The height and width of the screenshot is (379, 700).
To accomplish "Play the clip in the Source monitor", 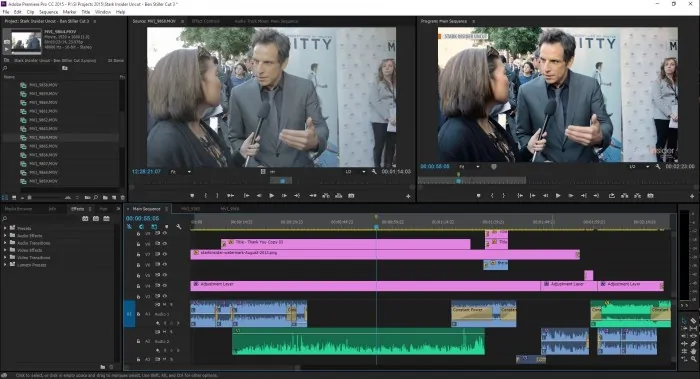I will [271, 196].
